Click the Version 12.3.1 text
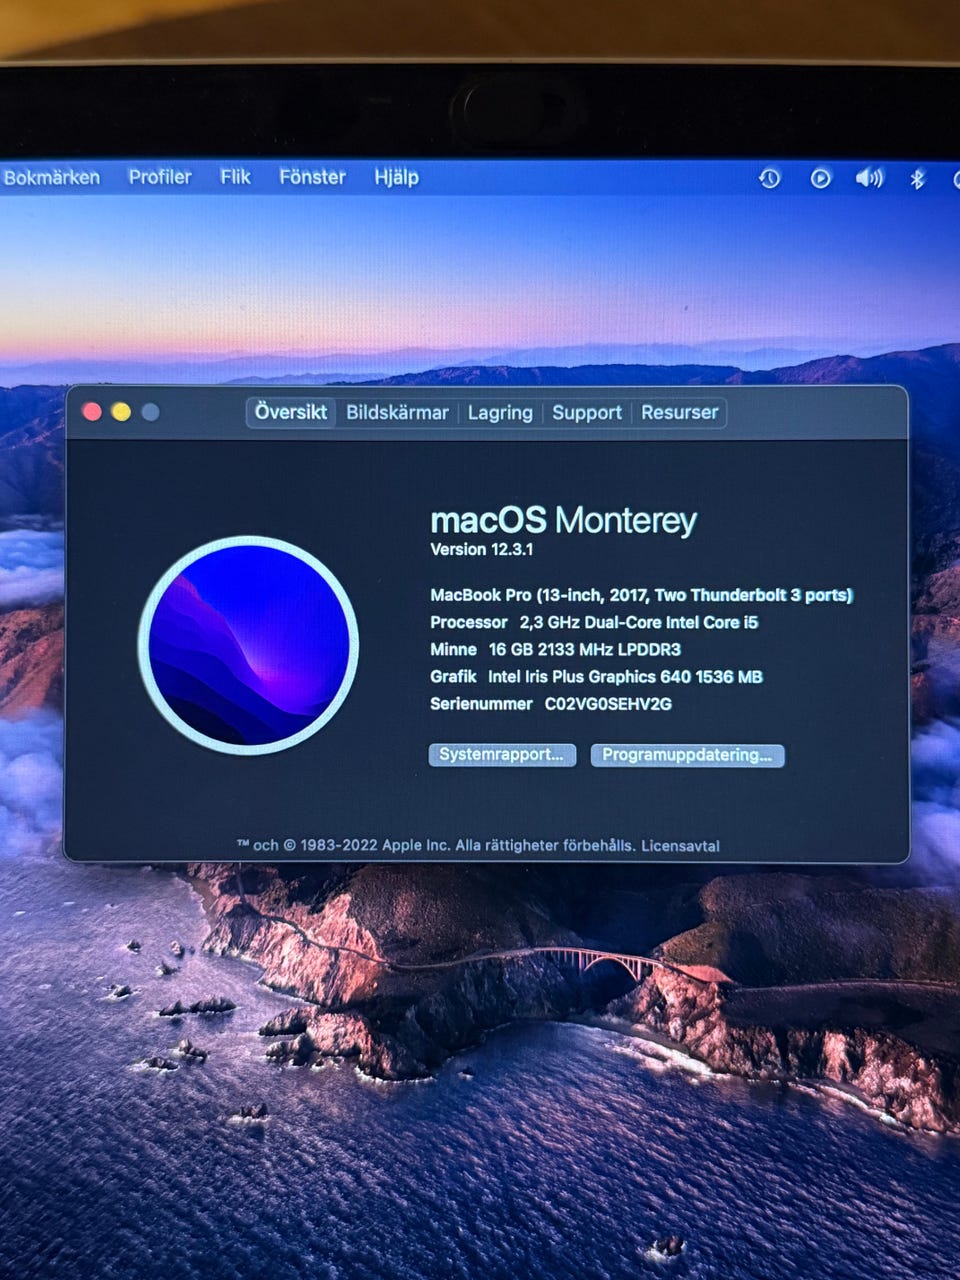Viewport: 960px width, 1280px height. 482,549
